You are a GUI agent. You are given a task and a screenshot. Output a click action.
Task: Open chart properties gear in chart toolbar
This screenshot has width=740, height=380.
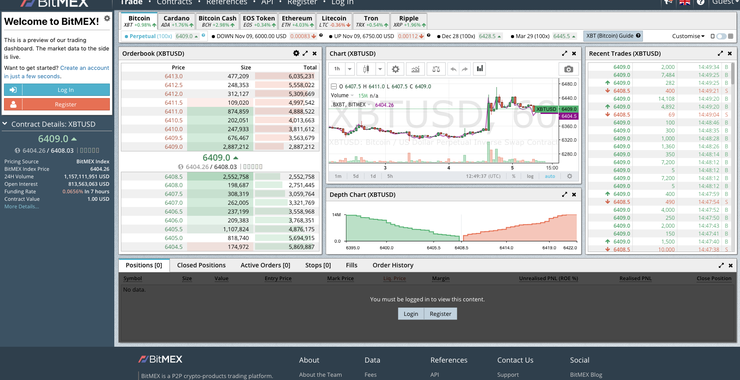click(395, 69)
